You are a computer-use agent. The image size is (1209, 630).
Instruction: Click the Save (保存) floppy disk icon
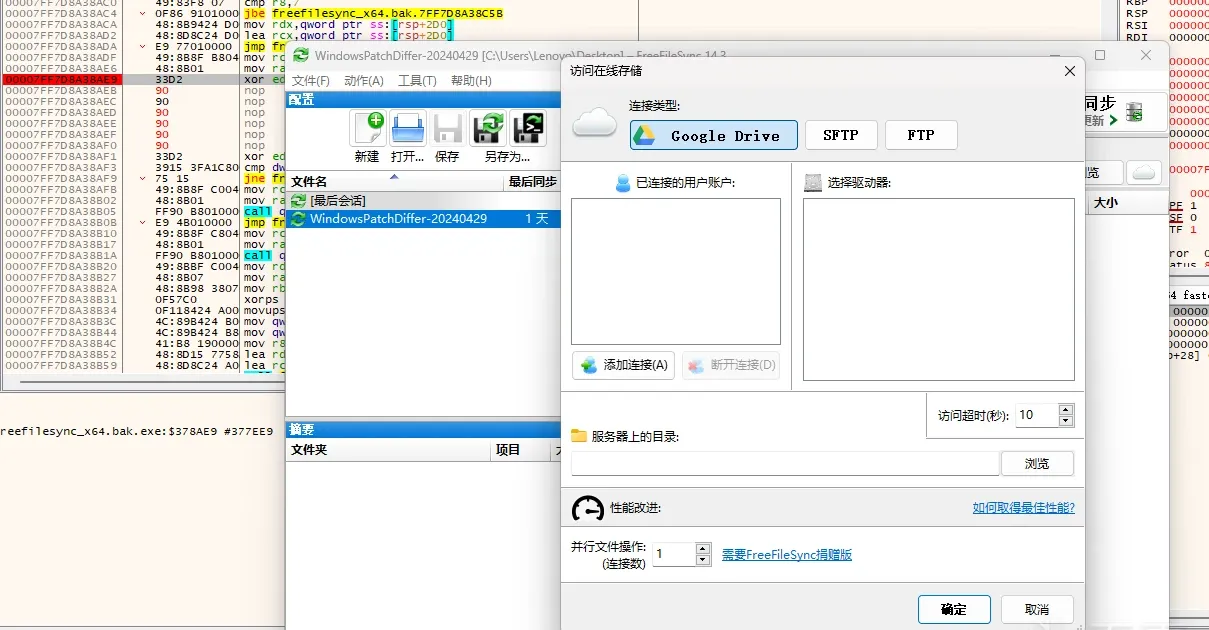pyautogui.click(x=447, y=129)
